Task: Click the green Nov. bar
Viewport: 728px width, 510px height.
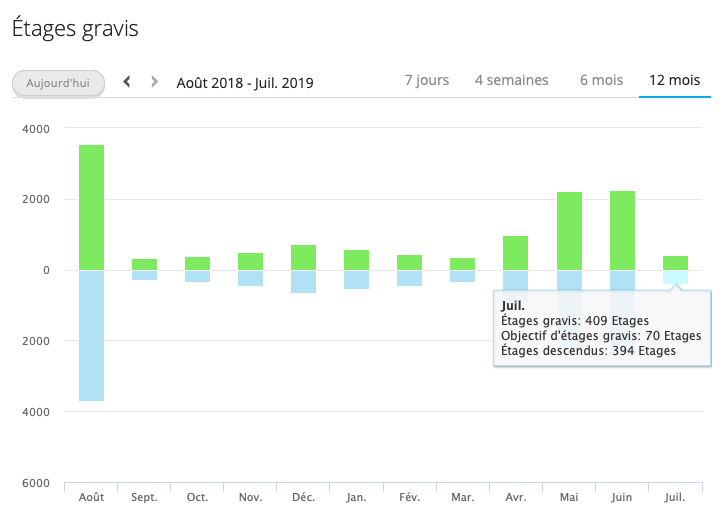Action: pyautogui.click(x=250, y=262)
